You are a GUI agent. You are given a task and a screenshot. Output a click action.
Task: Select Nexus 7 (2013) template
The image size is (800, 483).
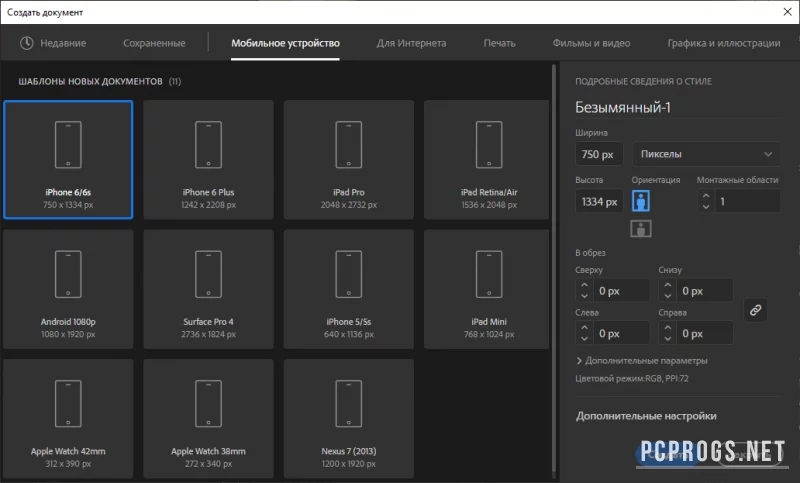(348, 419)
